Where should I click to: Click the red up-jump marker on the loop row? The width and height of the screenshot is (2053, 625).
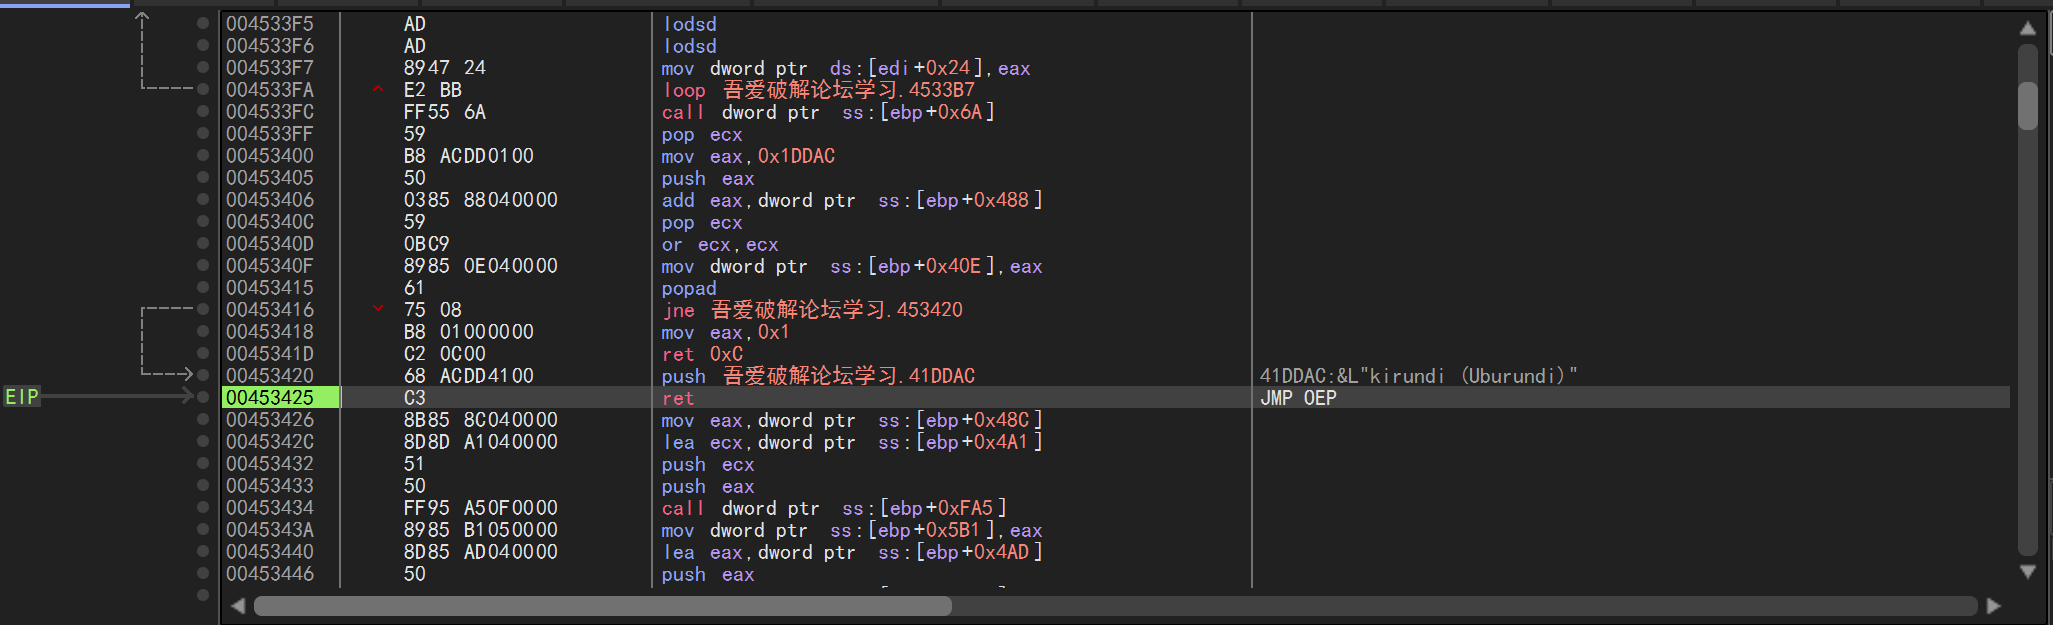378,89
